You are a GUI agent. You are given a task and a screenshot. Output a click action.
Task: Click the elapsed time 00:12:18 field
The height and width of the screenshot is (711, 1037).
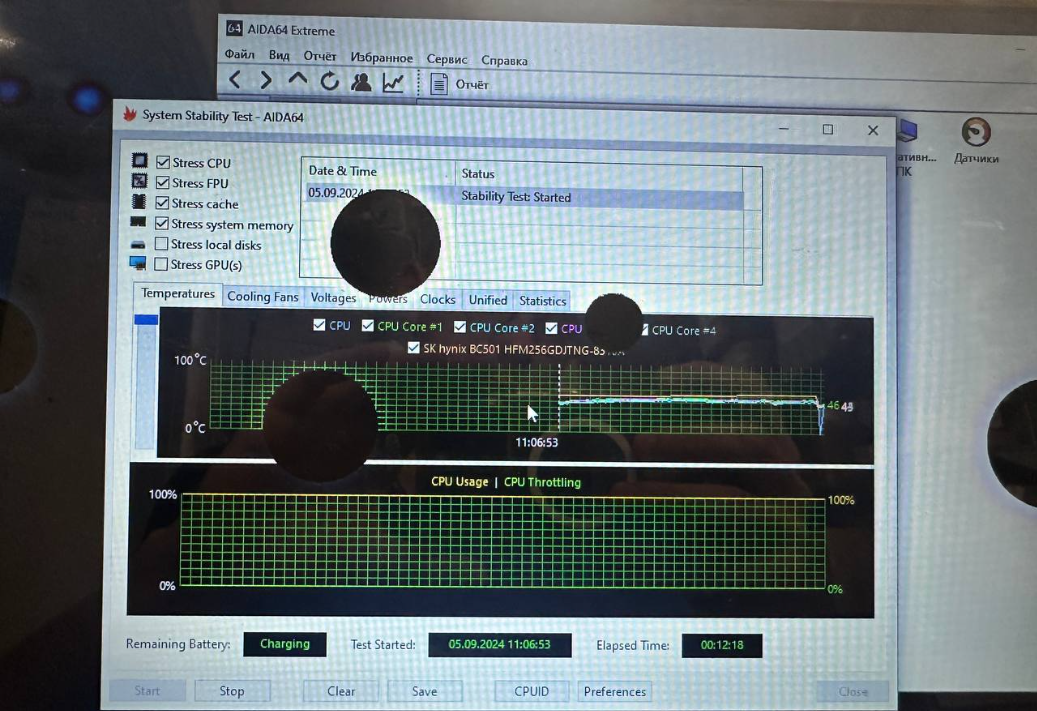point(722,646)
